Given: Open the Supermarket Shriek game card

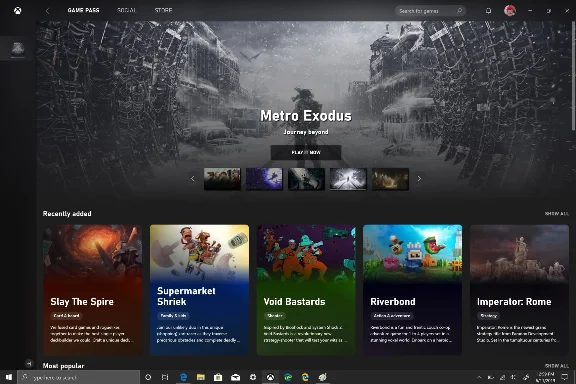Looking at the screenshot, I should point(199,290).
